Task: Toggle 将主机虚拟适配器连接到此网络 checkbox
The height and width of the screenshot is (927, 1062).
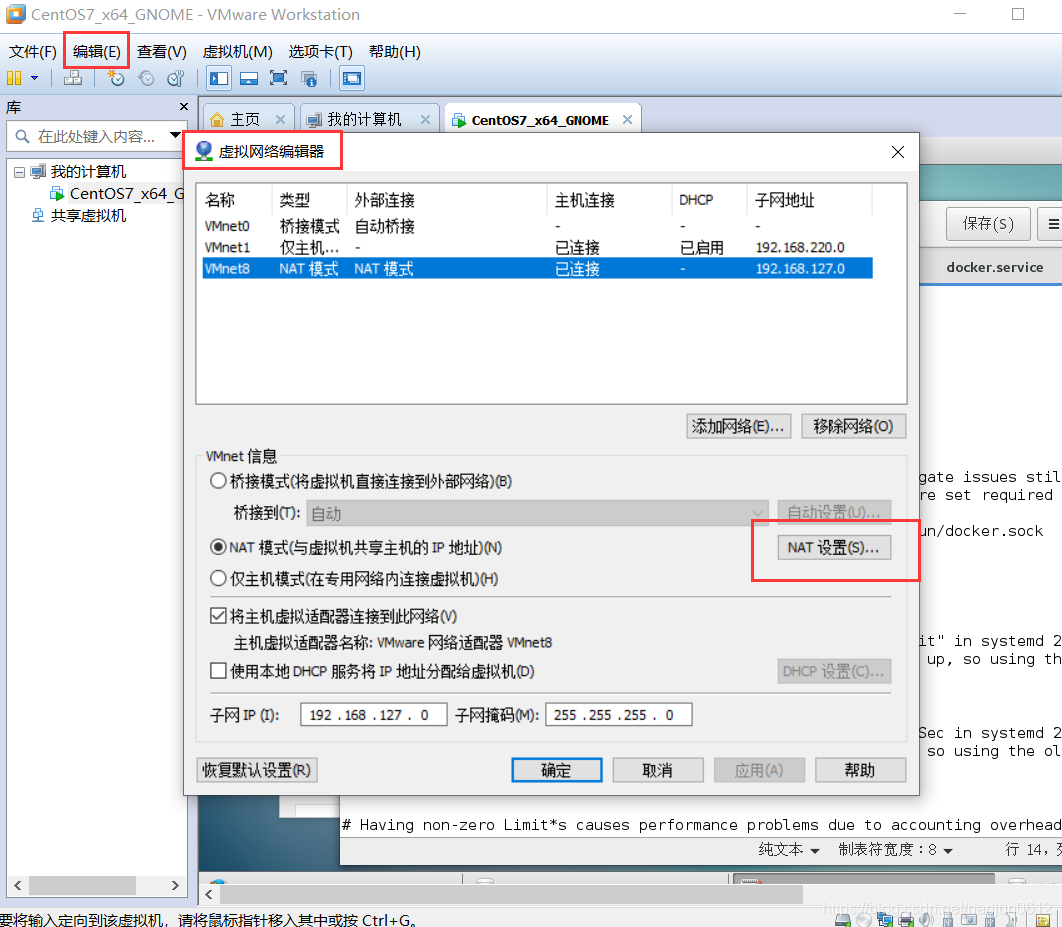Action: tap(218, 616)
